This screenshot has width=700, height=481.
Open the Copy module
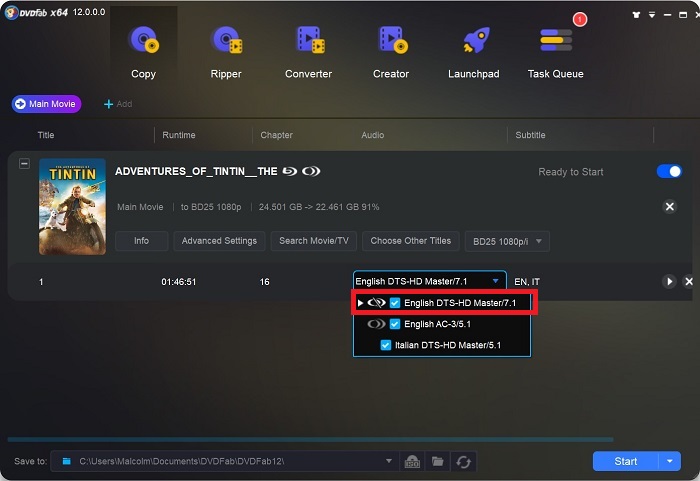pyautogui.click(x=143, y=51)
